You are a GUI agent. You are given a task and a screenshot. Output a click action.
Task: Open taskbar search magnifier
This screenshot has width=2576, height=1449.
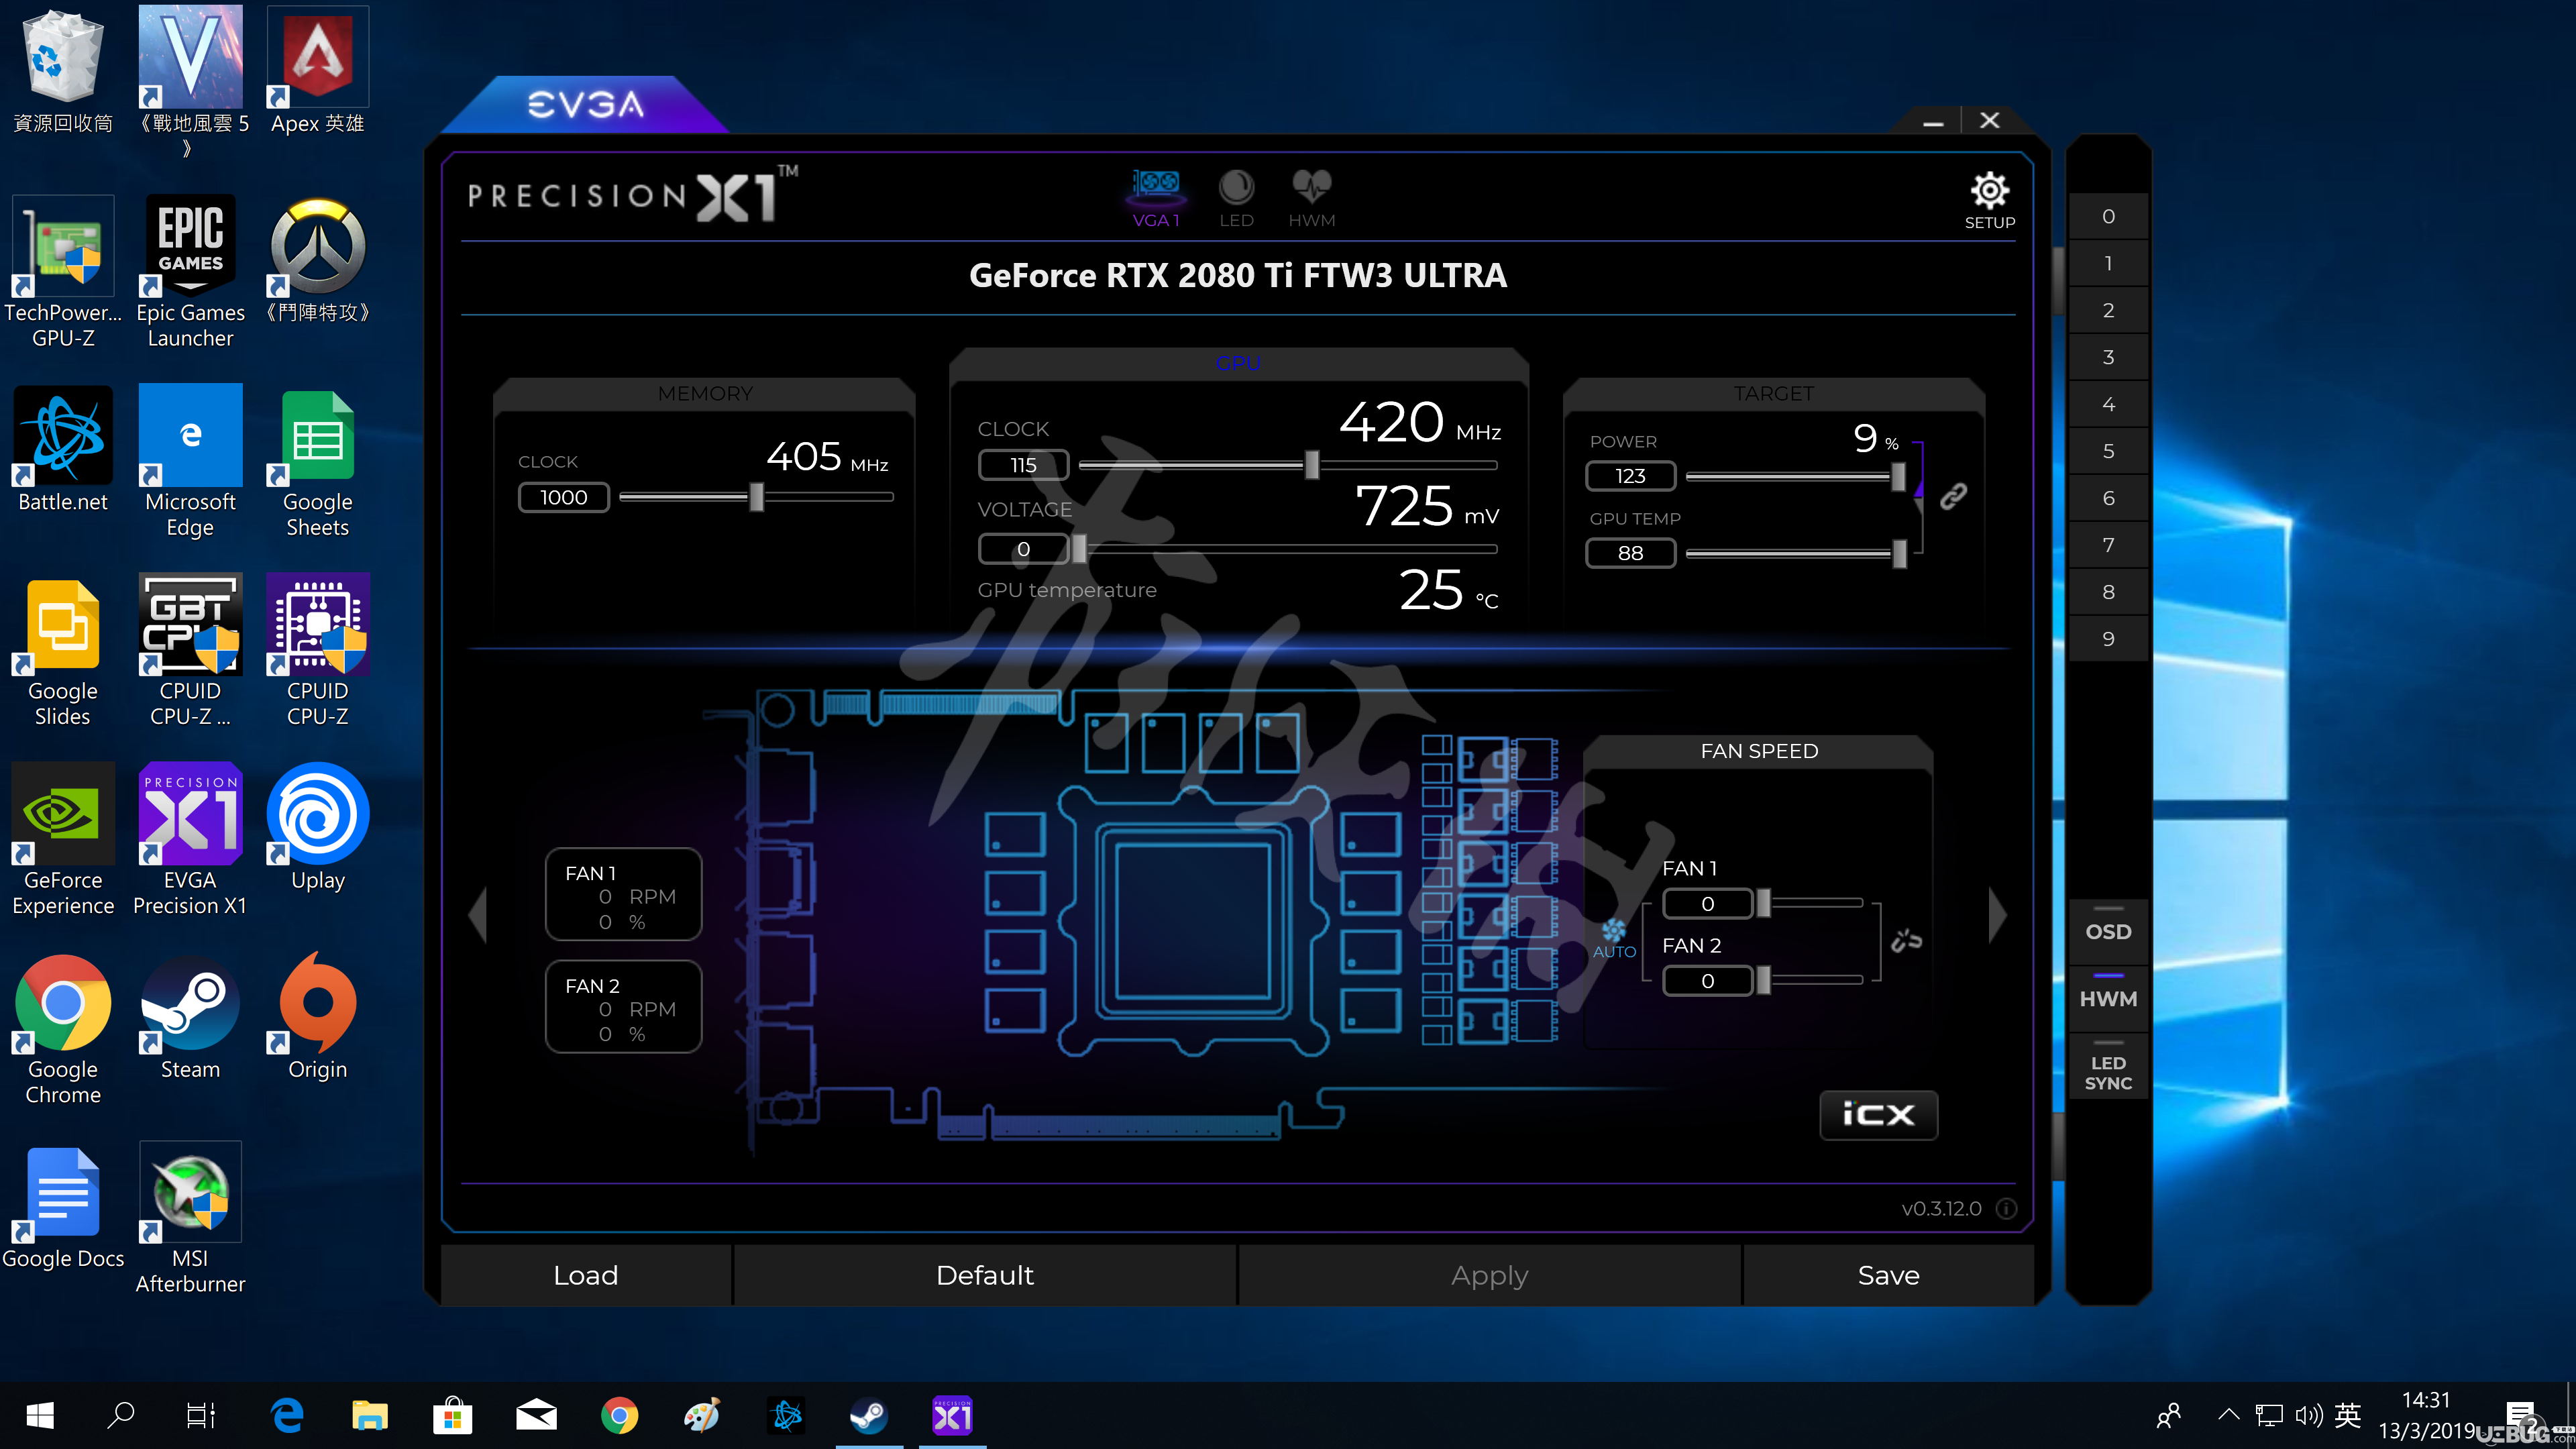pos(121,1415)
